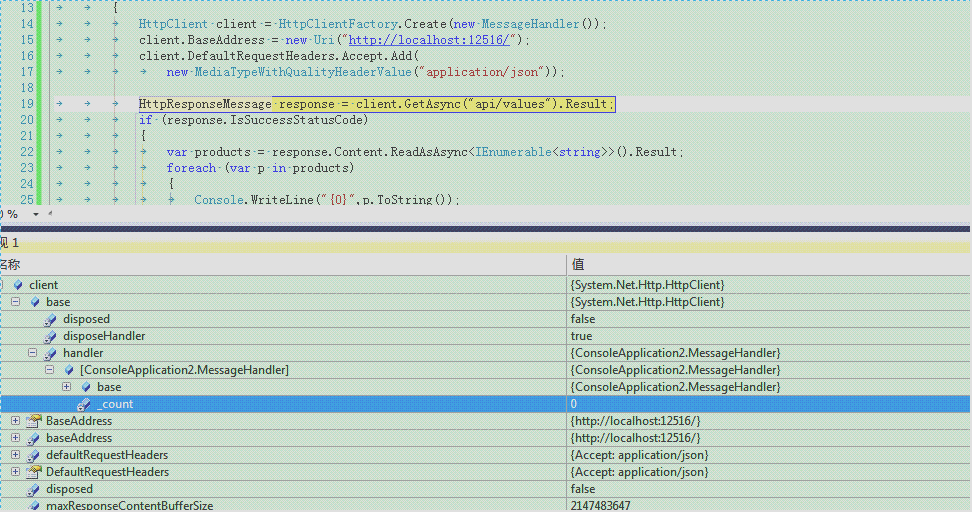Viewport: 972px width, 512px height.
Task: Click the field icon next to handler
Action: click(x=50, y=353)
